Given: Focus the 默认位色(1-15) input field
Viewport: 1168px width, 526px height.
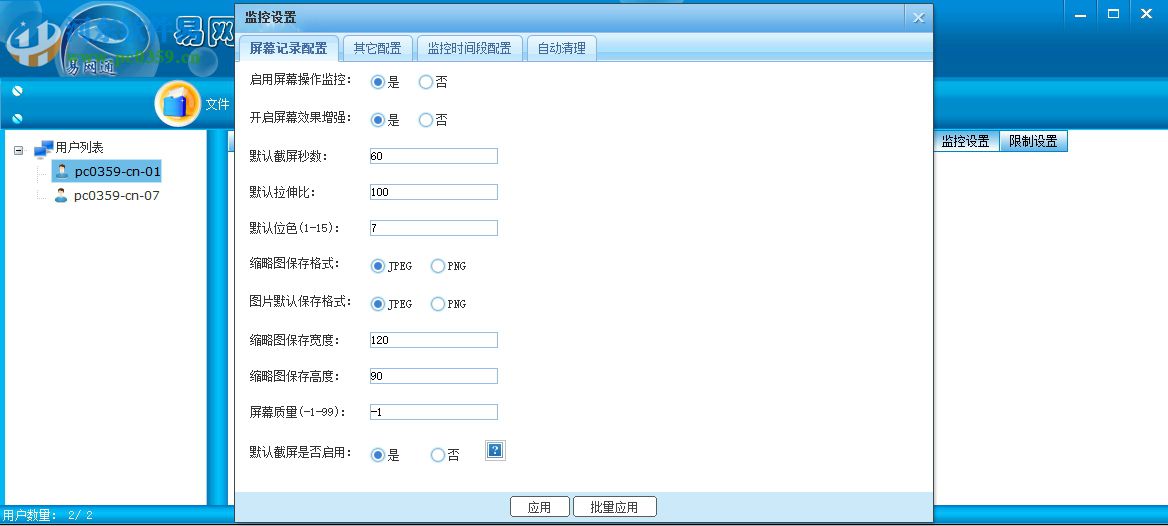Looking at the screenshot, I should [x=434, y=228].
